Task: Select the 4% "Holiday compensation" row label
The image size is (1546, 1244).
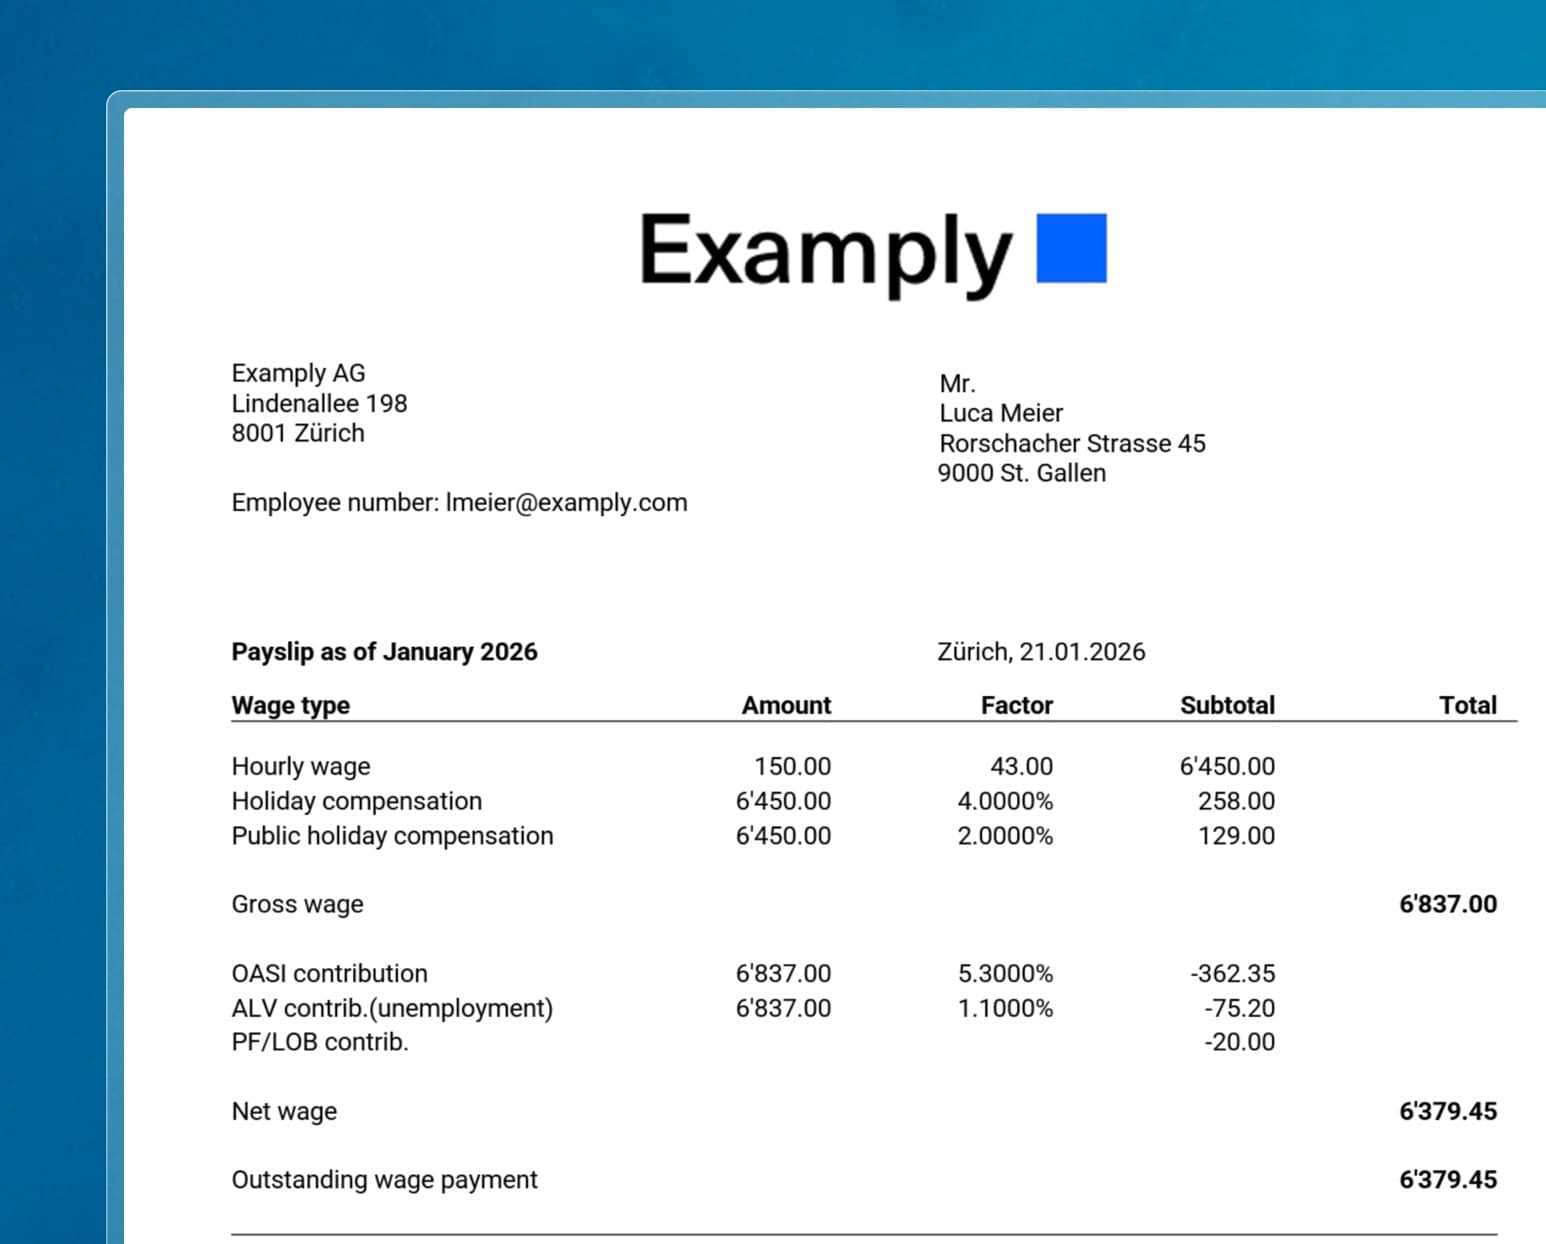Action: 356,801
